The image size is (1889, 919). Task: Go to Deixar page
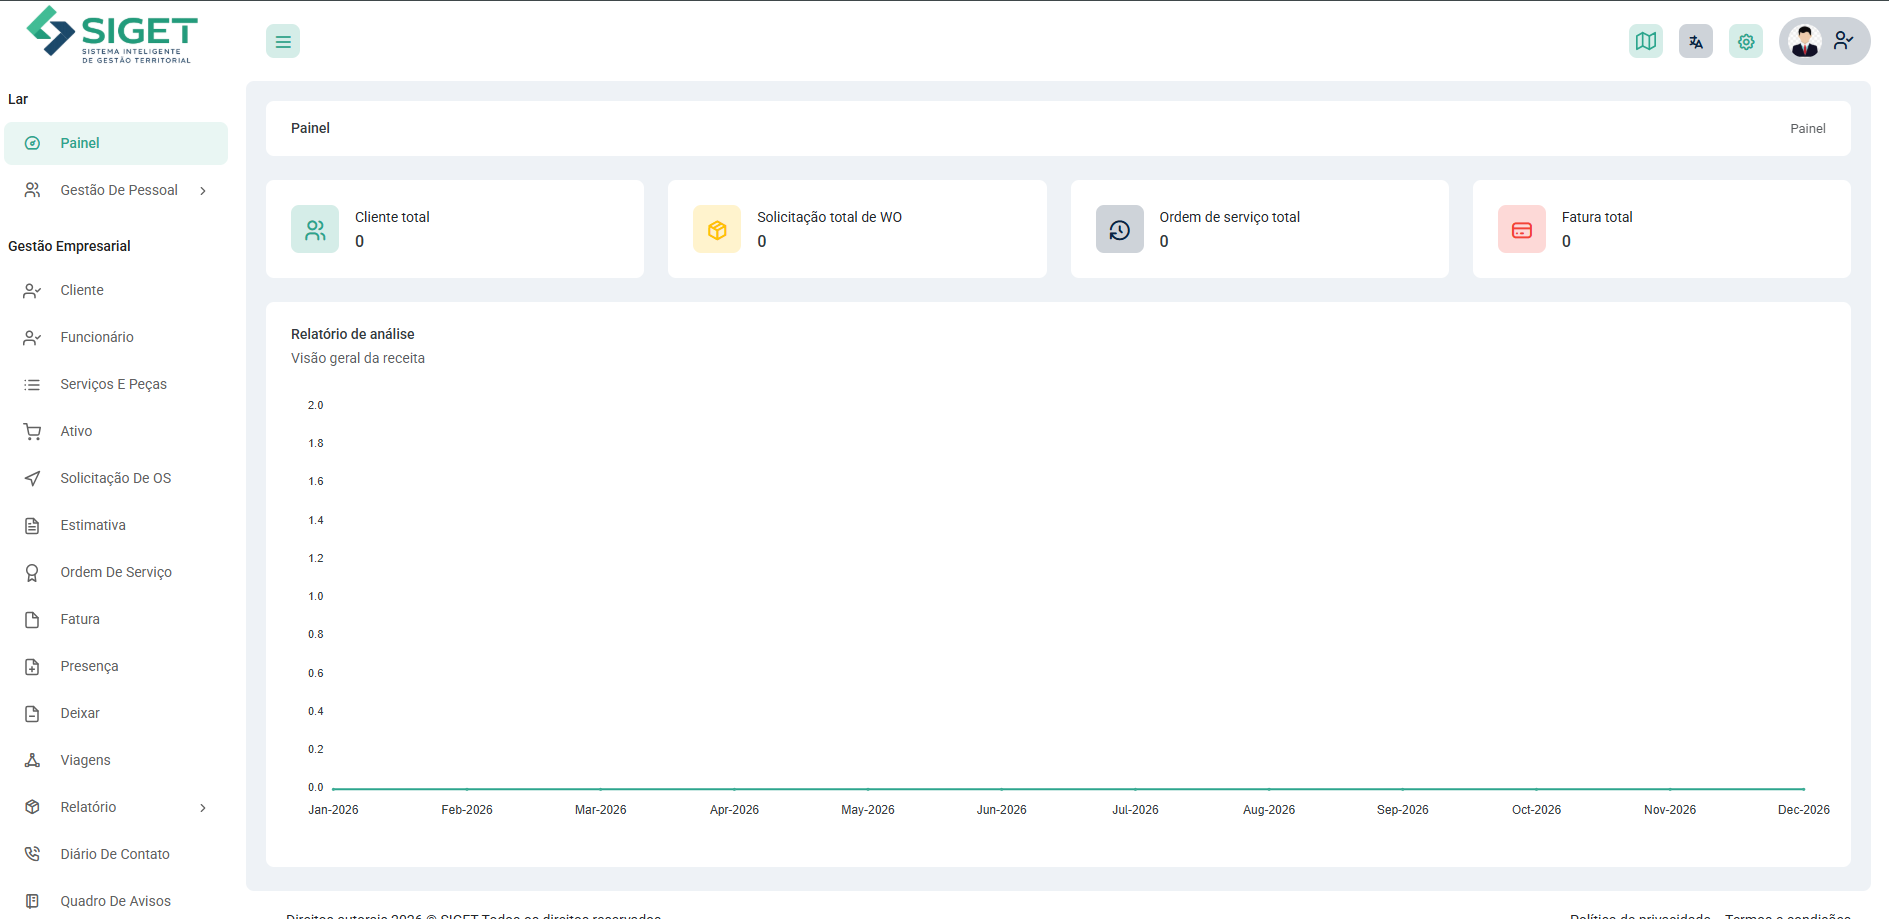116,713
